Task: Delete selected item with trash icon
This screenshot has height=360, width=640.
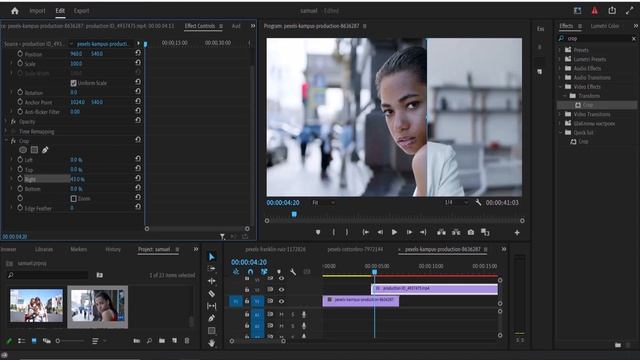Action: (187, 340)
